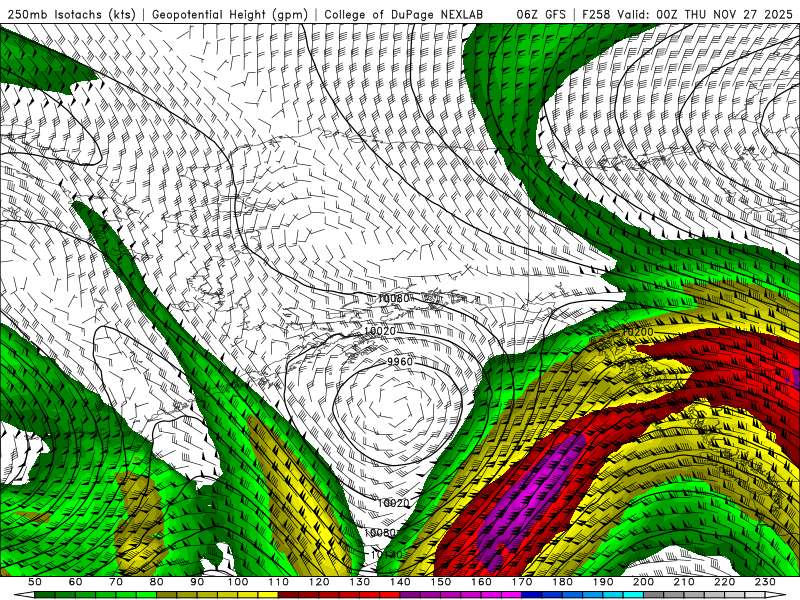This screenshot has width=800, height=600.
Task: Pick the dark purple swatch starting at 140
Action: [x=411, y=595]
